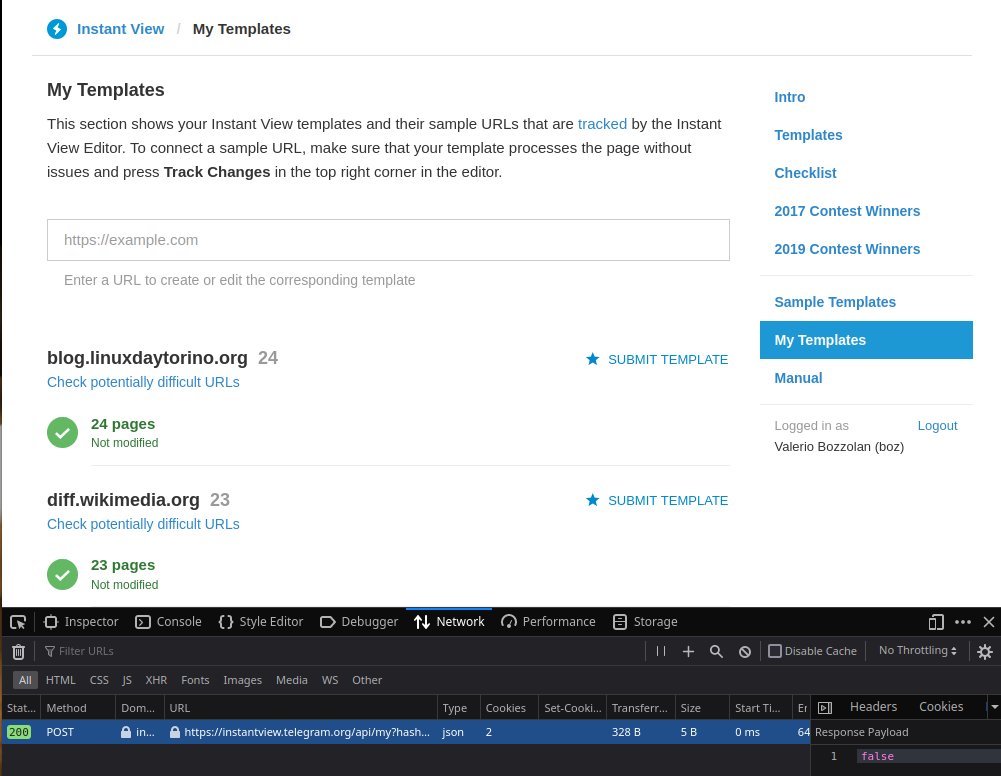Open request blocking circle-slash icon

(744, 652)
